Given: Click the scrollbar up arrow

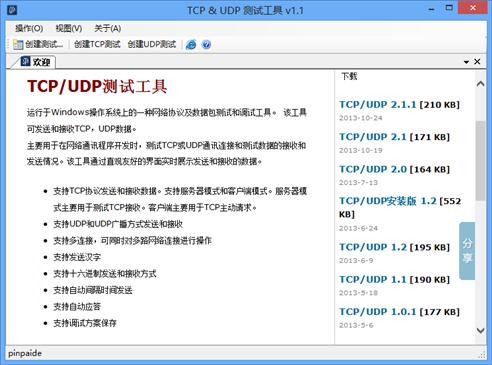Looking at the screenshot, I should pos(480,84).
